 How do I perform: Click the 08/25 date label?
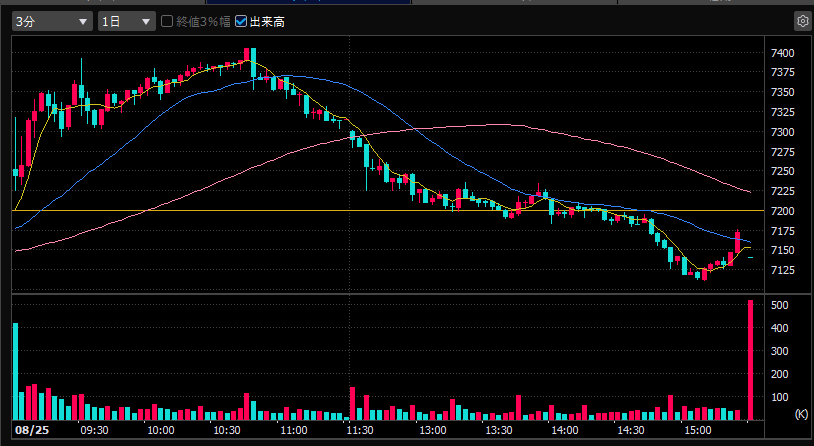31,430
